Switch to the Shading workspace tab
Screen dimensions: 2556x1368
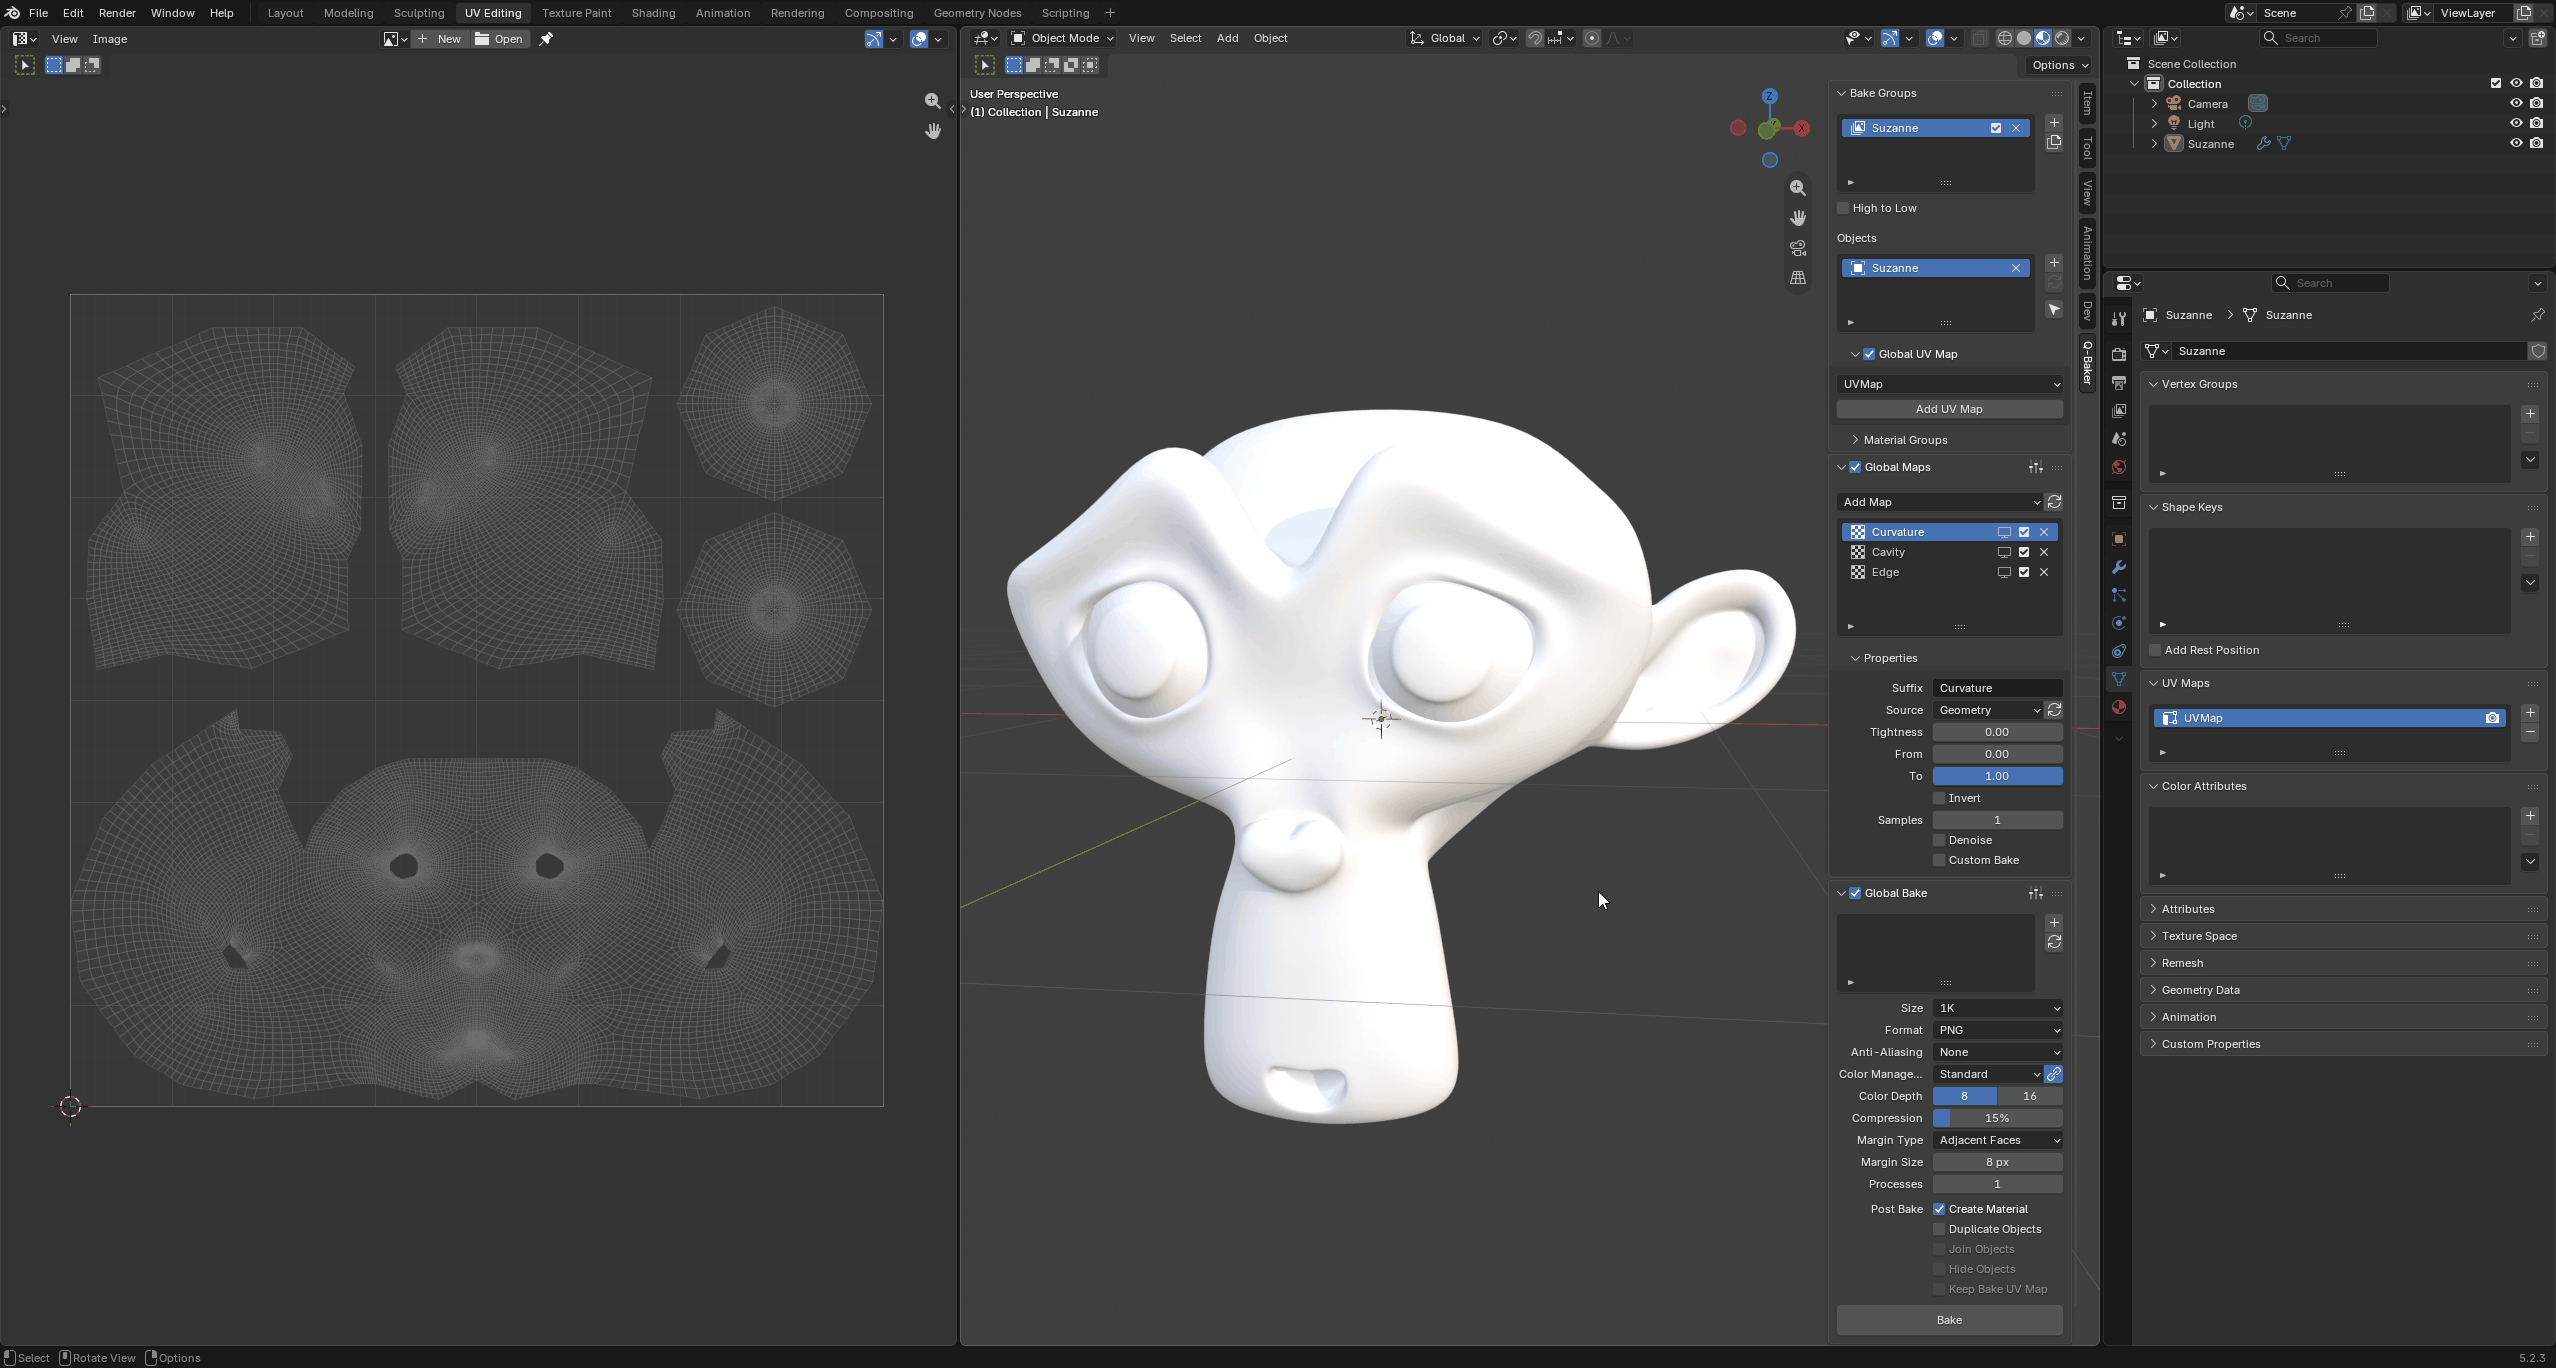tap(653, 13)
